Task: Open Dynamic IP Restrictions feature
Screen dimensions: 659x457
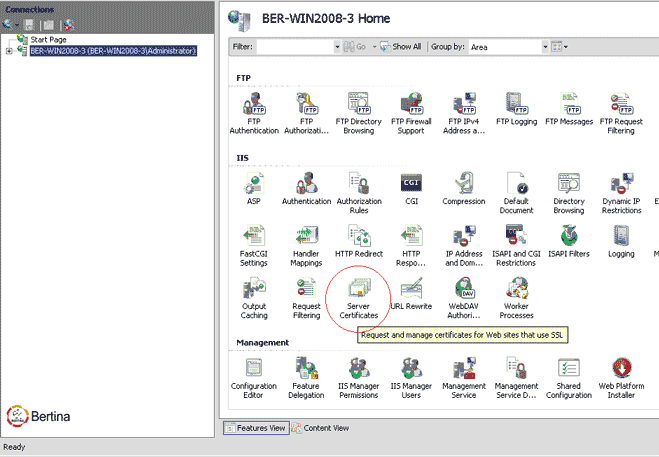Action: tap(621, 193)
